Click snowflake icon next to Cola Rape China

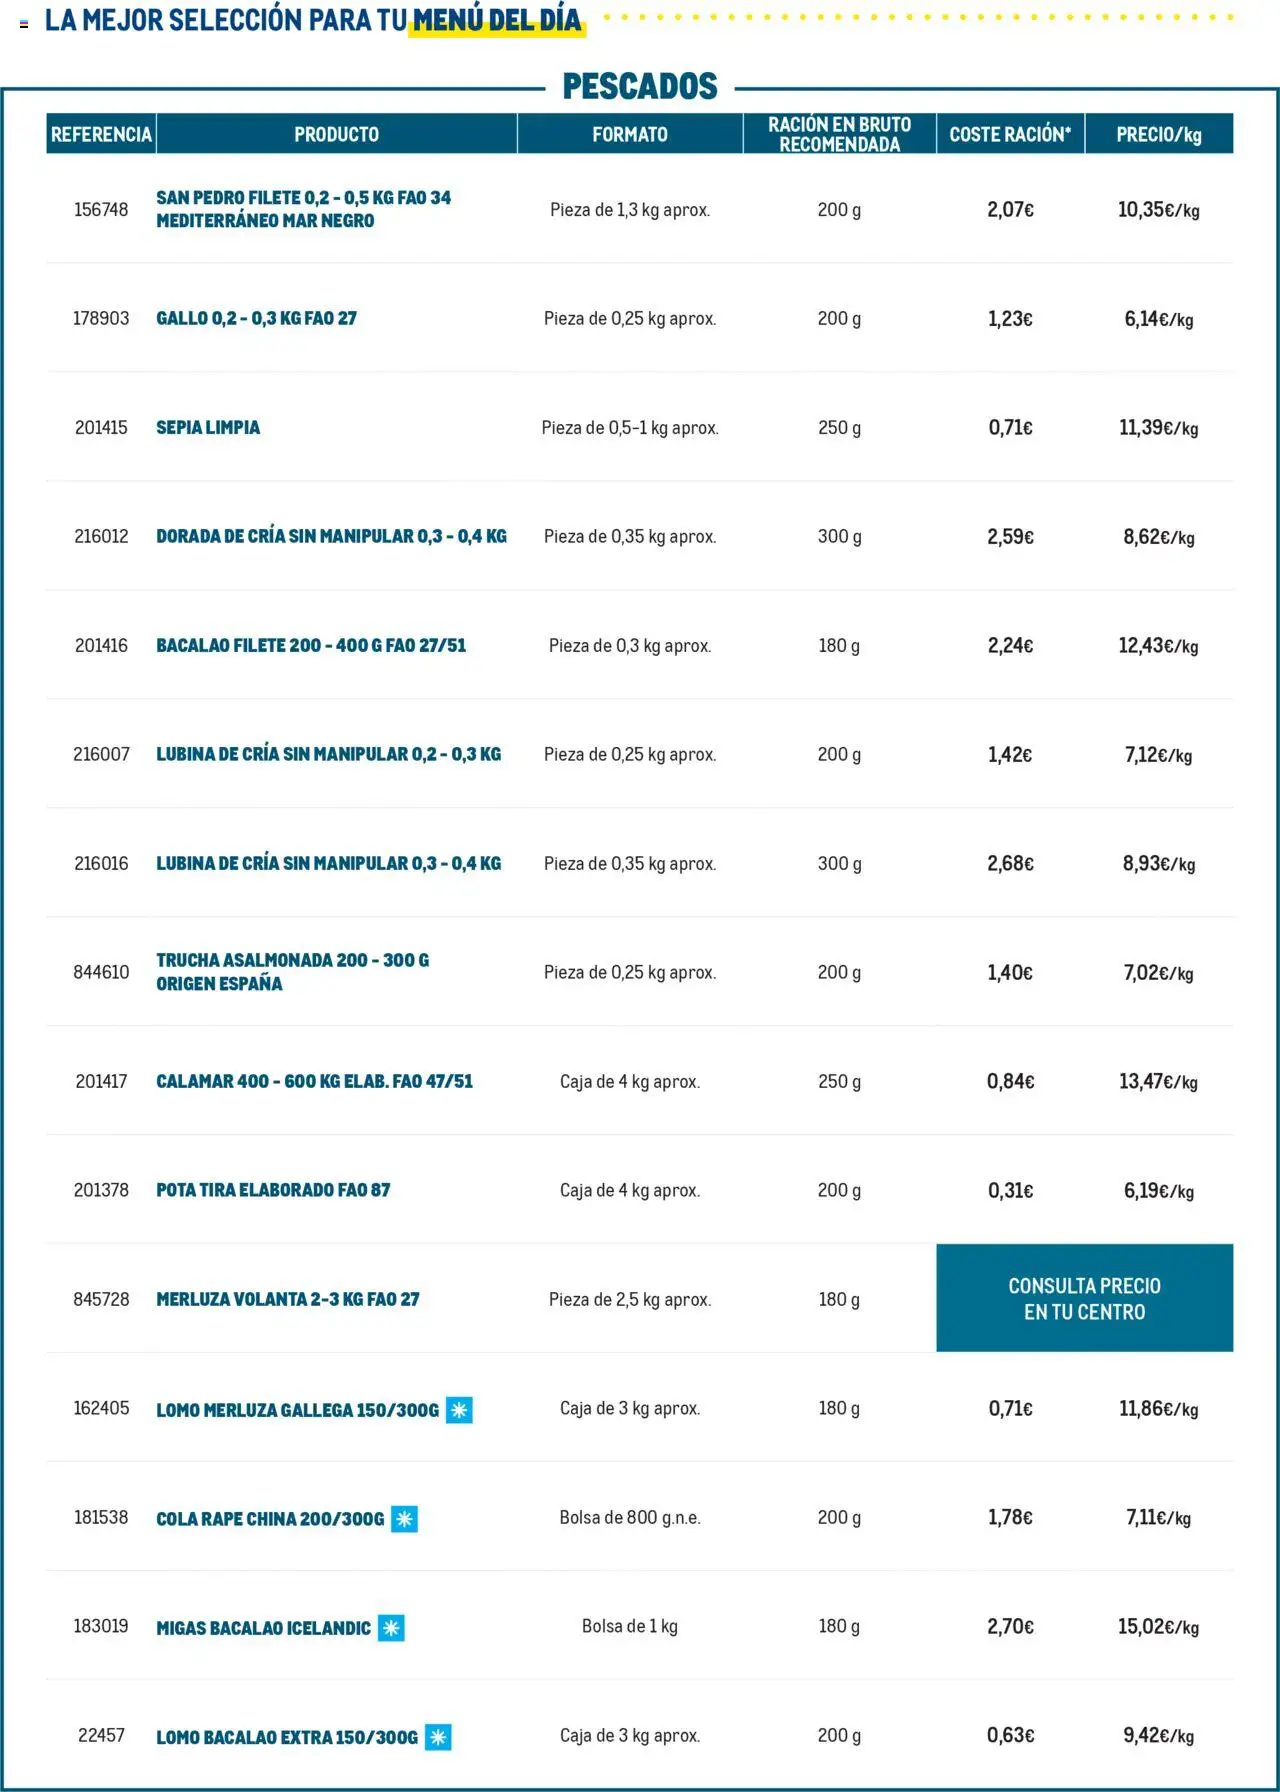(x=404, y=1519)
